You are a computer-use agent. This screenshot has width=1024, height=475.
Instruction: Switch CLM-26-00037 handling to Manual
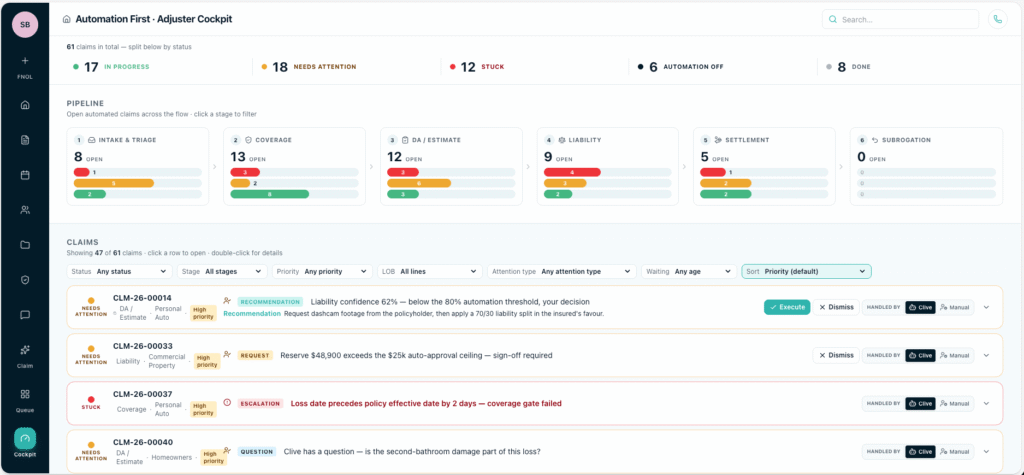click(954, 404)
